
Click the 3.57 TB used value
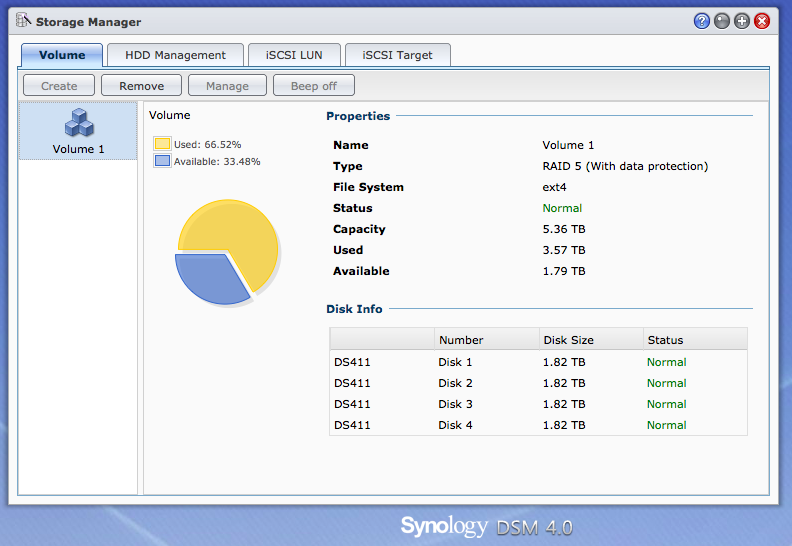564,250
